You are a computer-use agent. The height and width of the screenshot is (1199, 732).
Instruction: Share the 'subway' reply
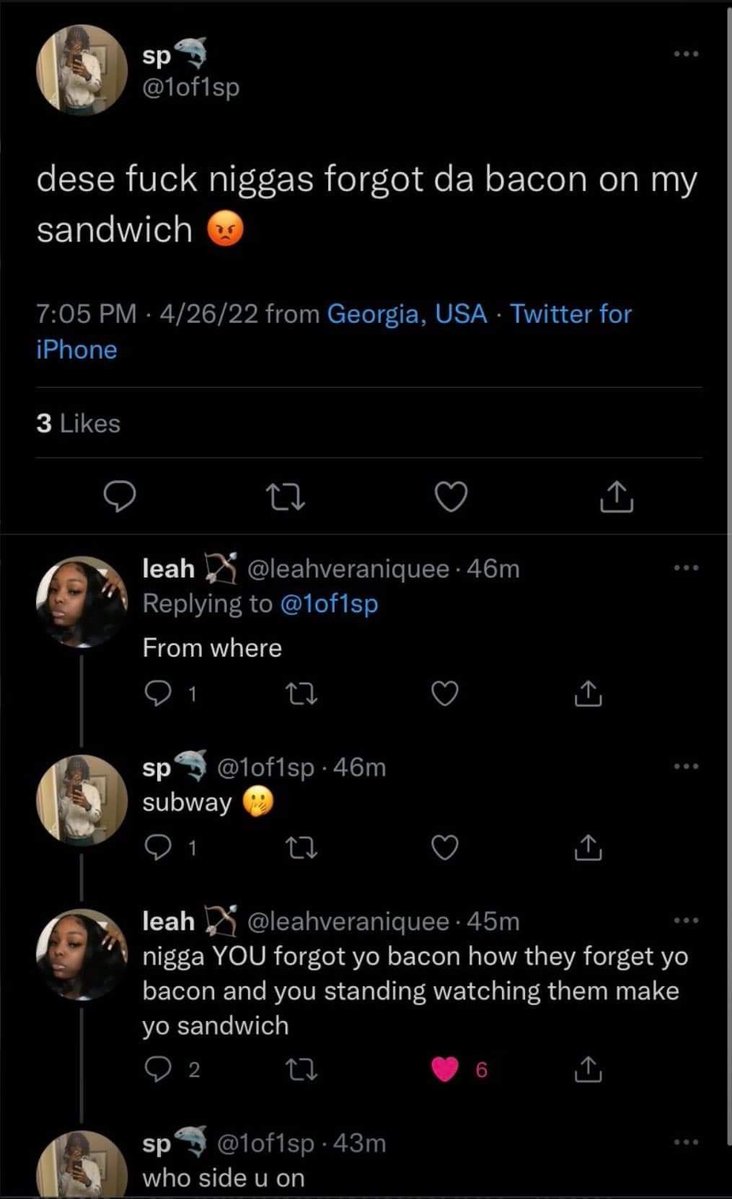tap(587, 847)
